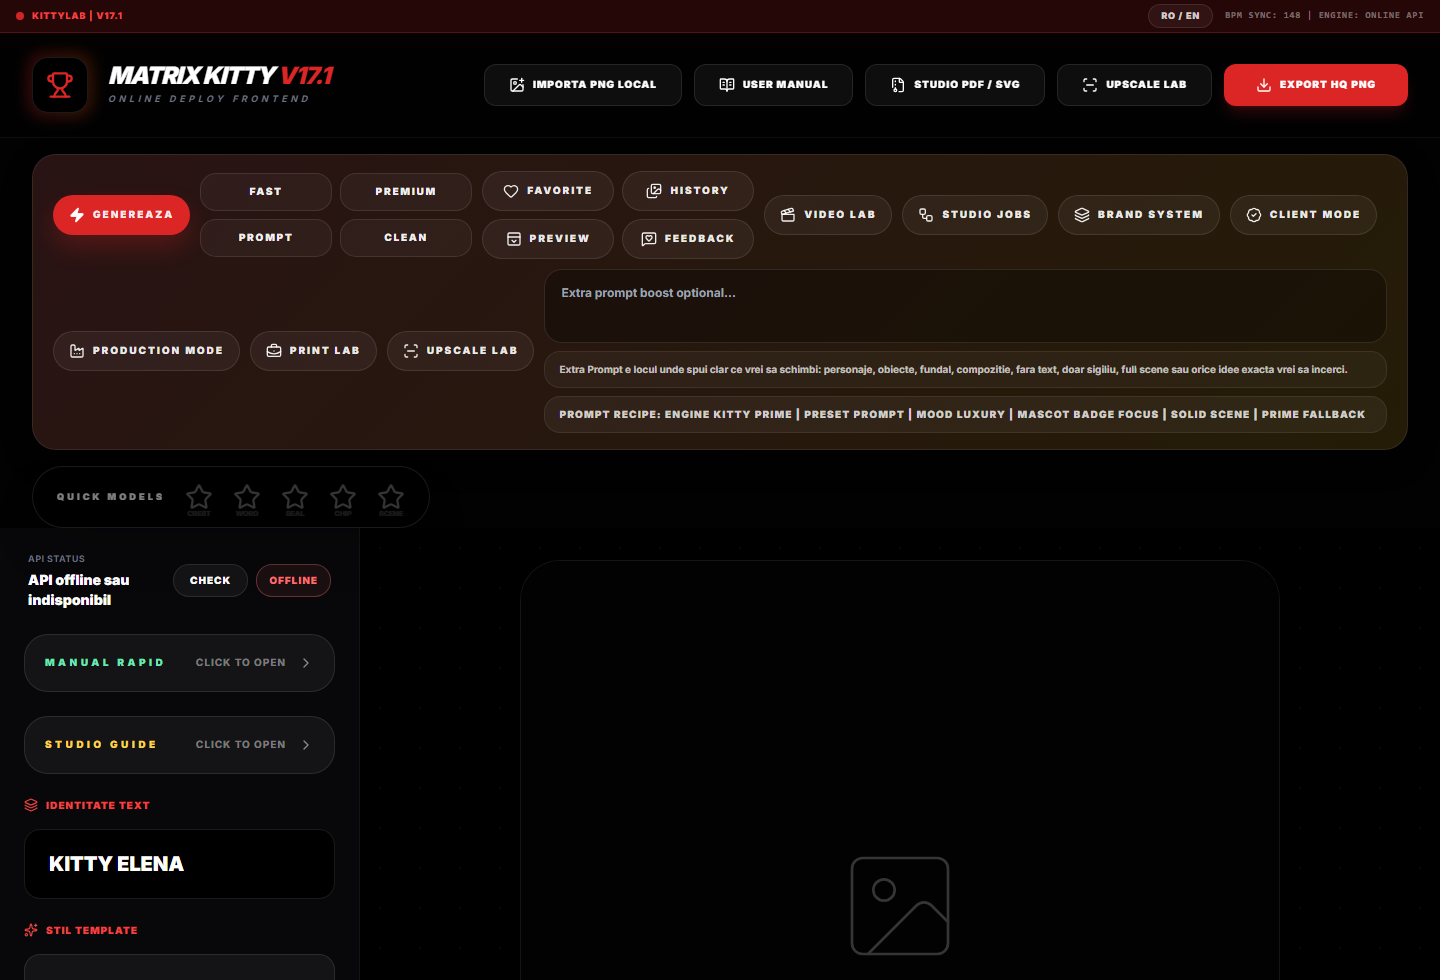Open Upscale Lab in the header
Image resolution: width=1440 pixels, height=980 pixels.
point(1134,85)
